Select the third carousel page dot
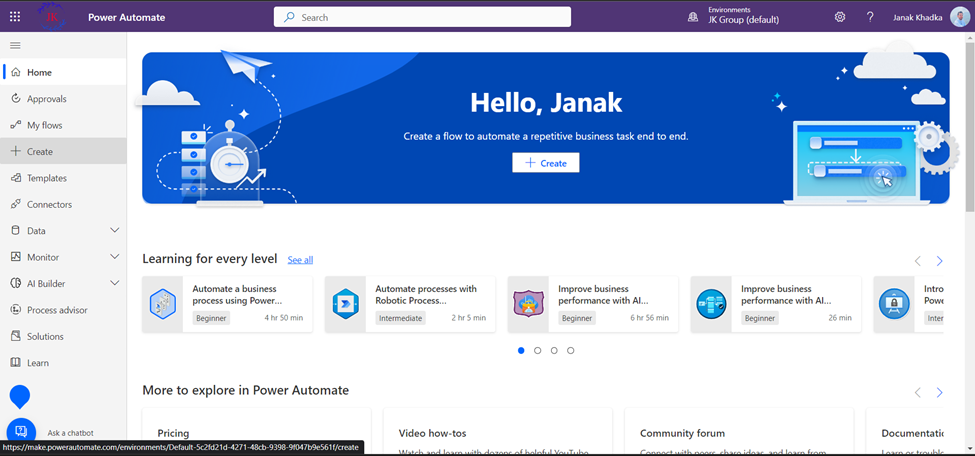The height and width of the screenshot is (456, 975). [554, 350]
